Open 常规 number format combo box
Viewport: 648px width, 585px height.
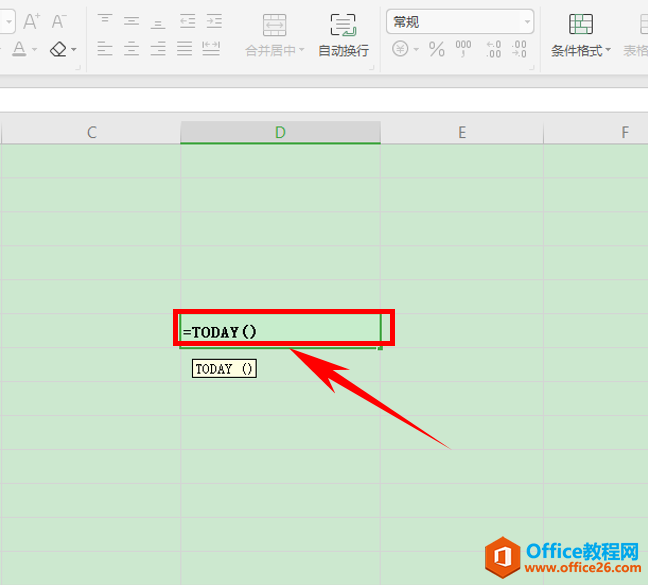[x=460, y=21]
